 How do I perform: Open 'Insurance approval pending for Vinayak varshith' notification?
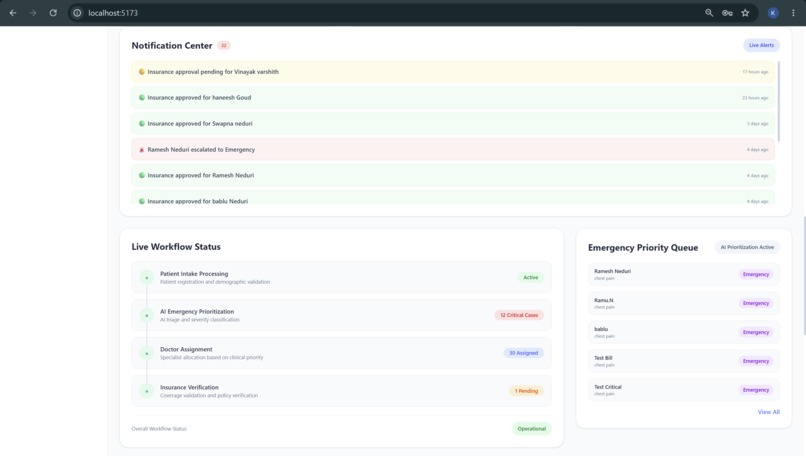pos(453,72)
